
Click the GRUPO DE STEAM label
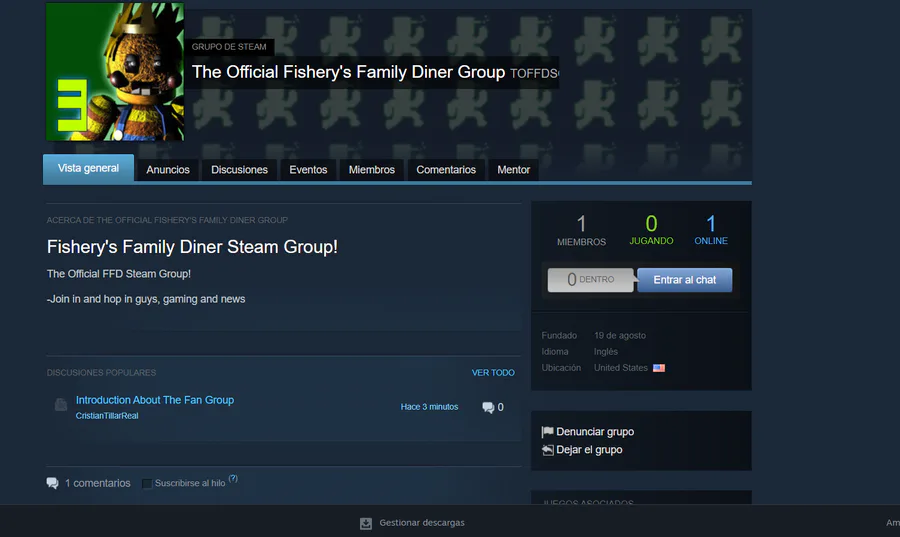point(229,47)
